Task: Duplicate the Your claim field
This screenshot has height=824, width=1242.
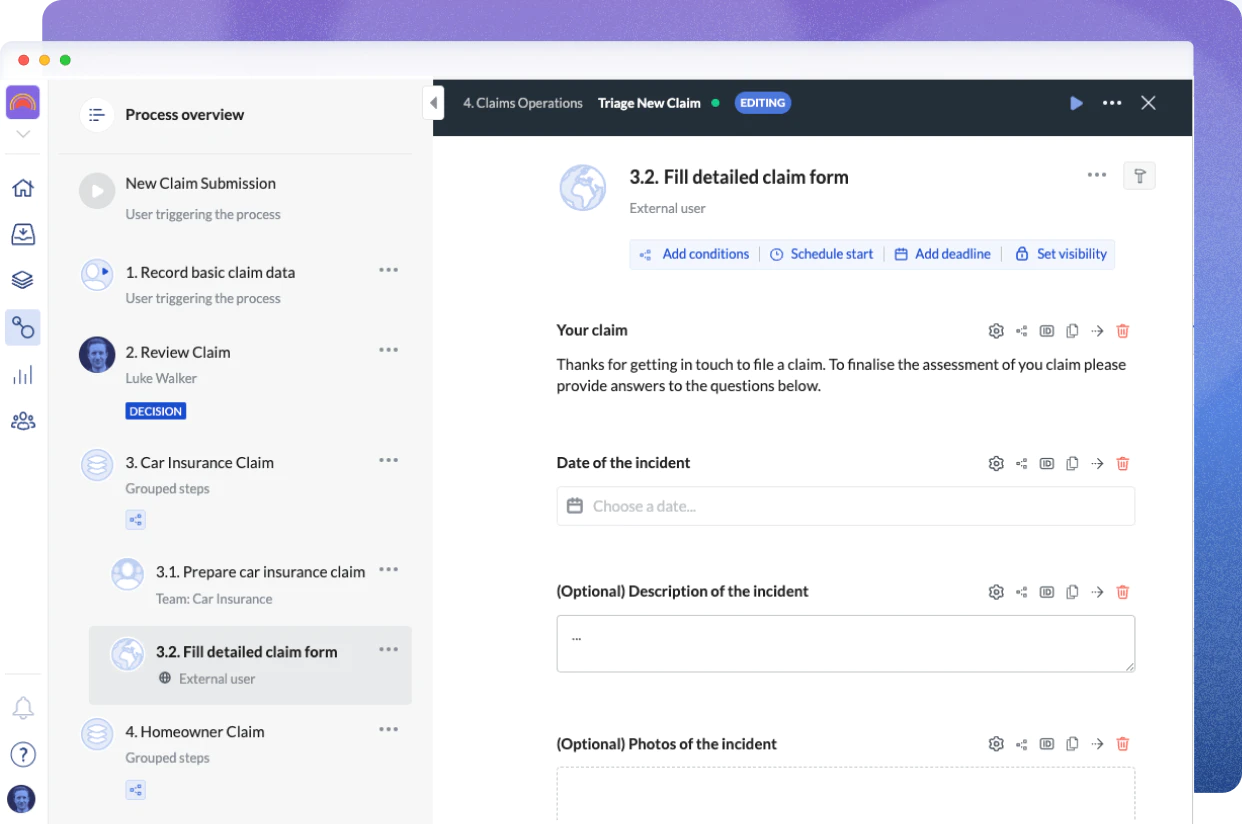Action: 1072,331
